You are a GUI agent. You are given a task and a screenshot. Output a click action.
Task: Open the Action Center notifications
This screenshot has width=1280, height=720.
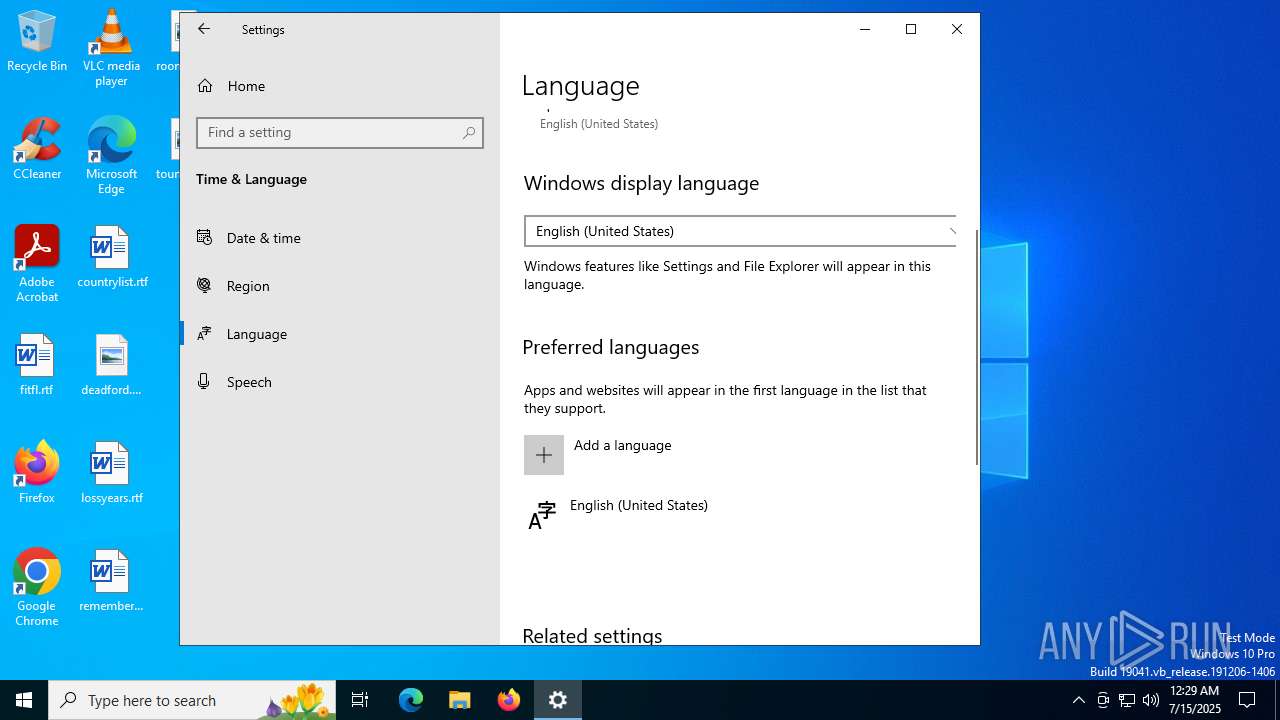(1247, 700)
